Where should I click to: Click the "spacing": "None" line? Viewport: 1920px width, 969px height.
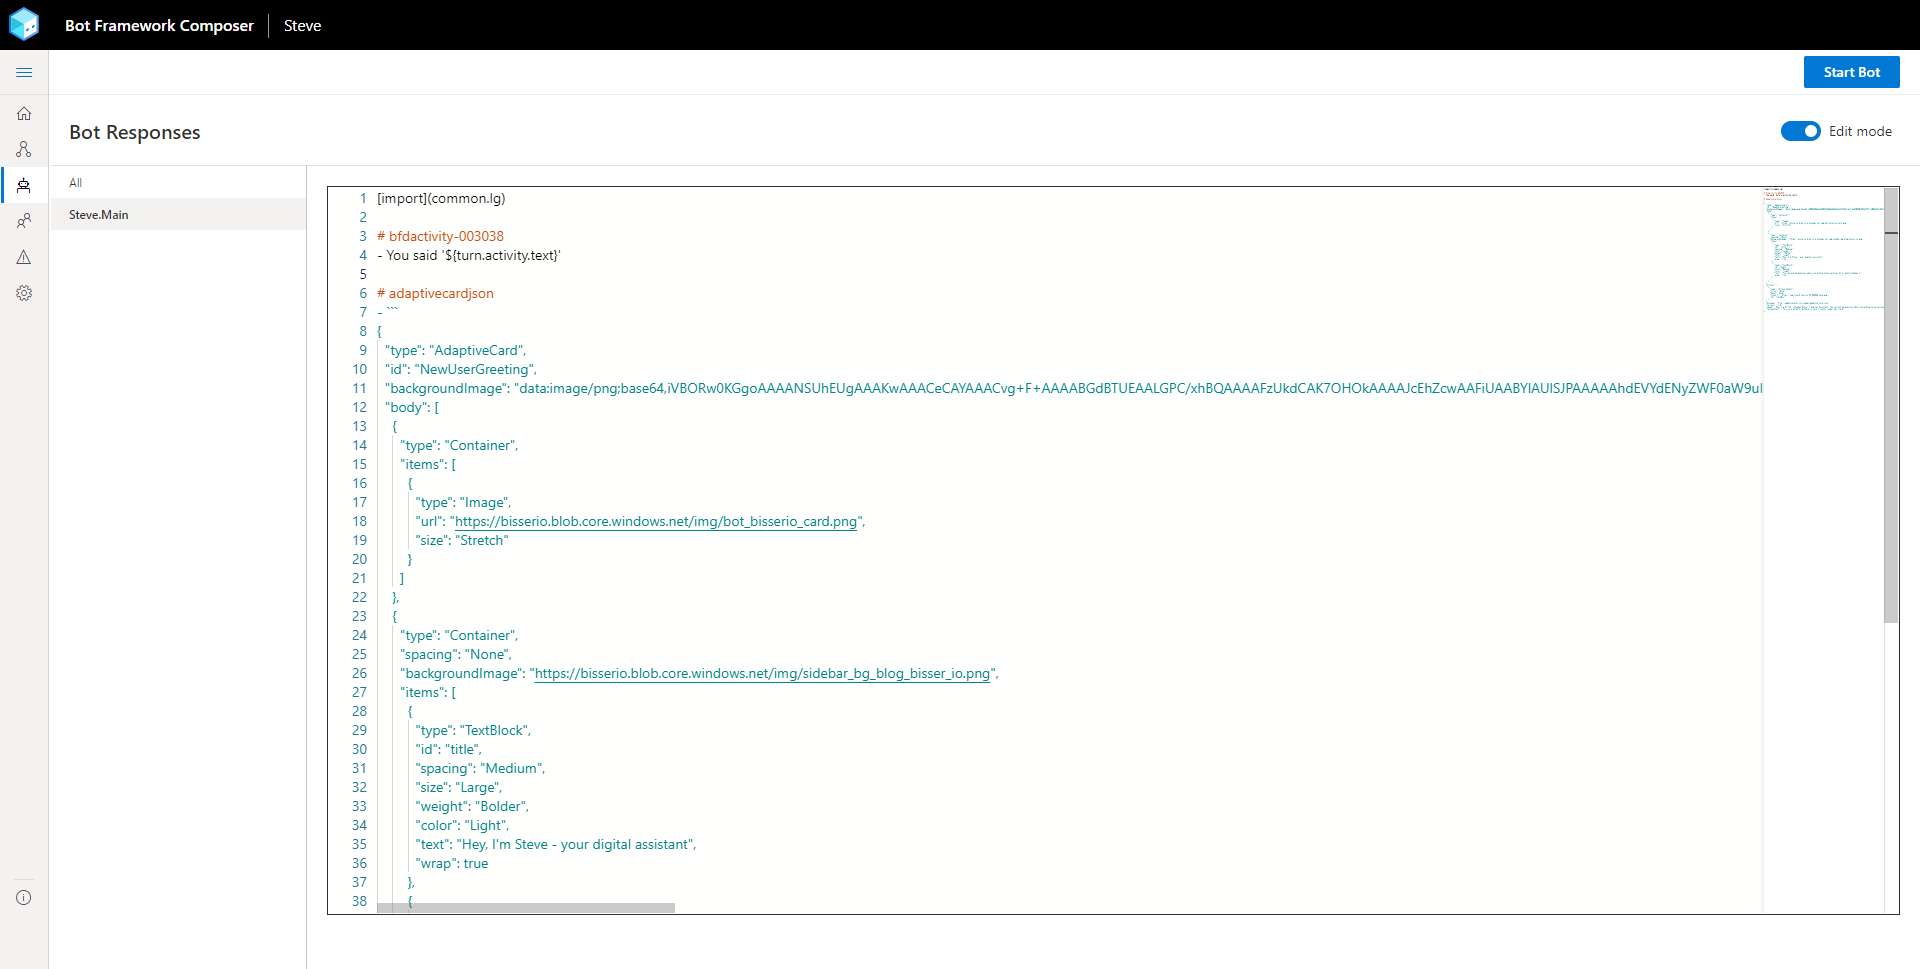pos(456,654)
